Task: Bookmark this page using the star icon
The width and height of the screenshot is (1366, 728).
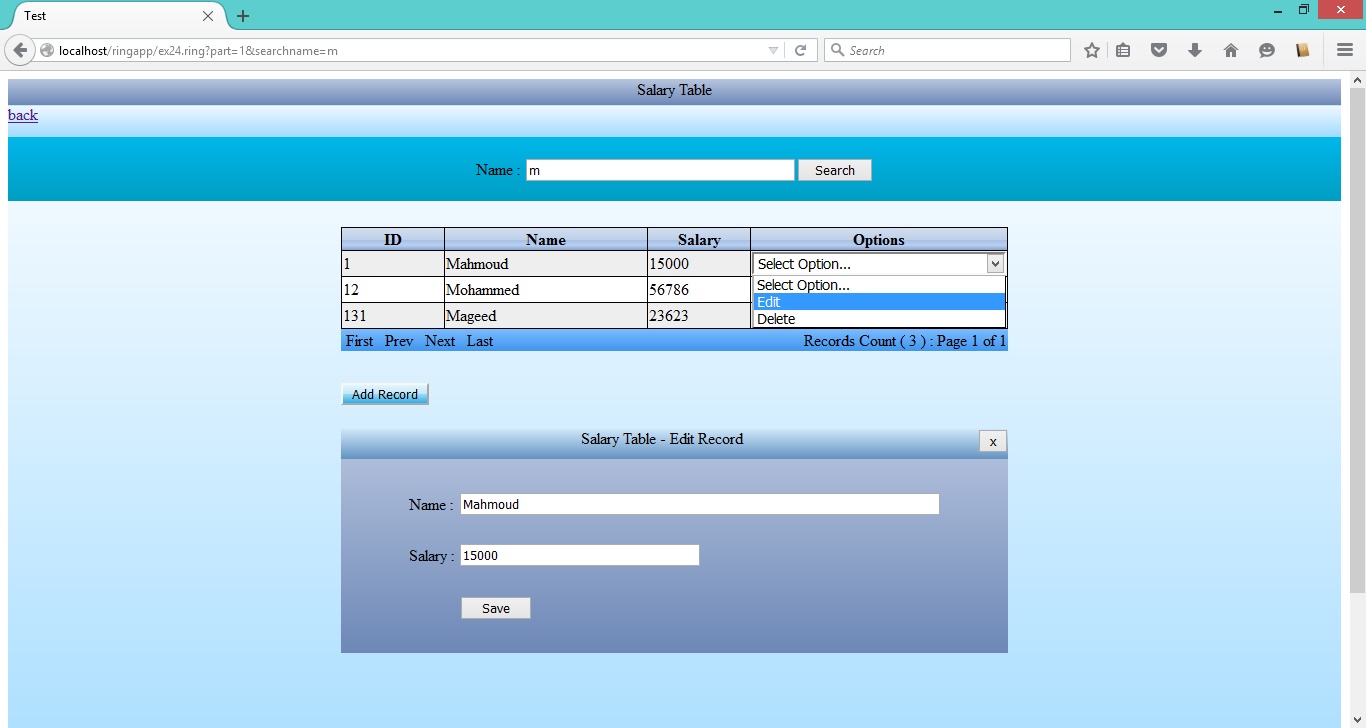Action: click(1091, 49)
